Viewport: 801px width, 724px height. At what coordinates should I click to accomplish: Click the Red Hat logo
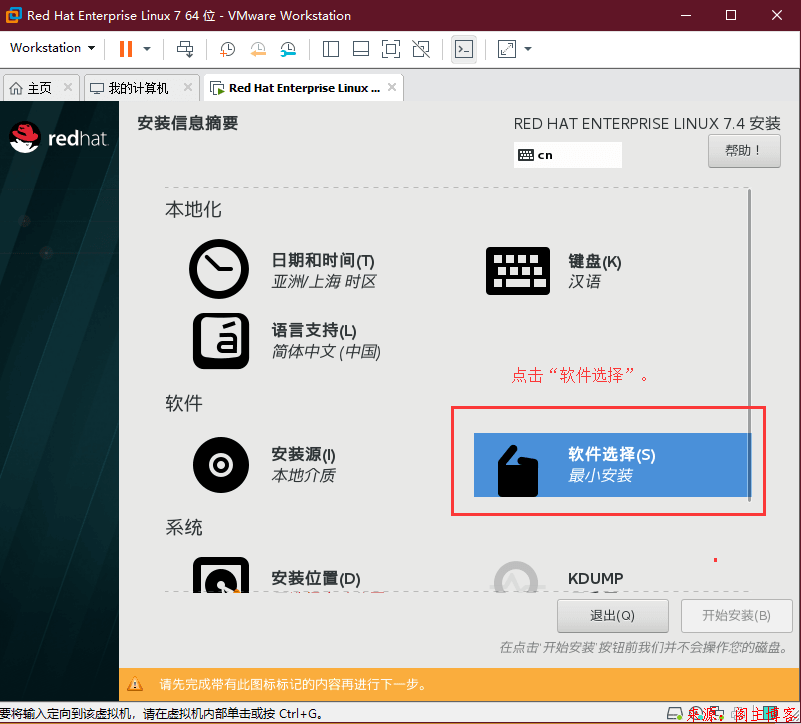tap(59, 137)
